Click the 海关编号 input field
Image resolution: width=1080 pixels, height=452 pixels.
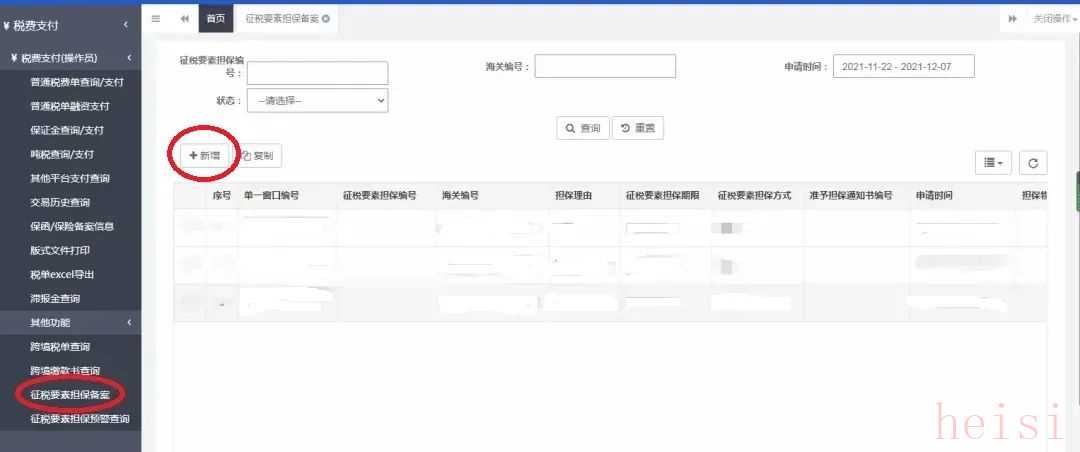pyautogui.click(x=605, y=66)
